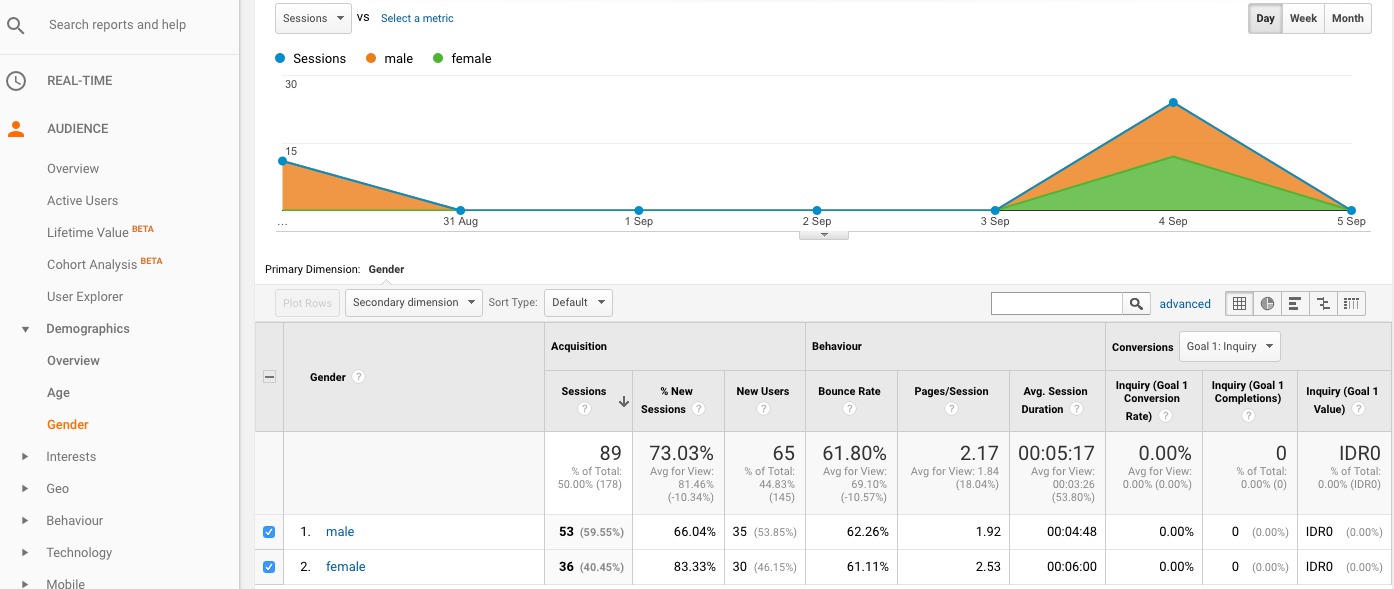1394x589 pixels.
Task: Open the Goal 1: Inquiry dropdown
Action: 1229,347
